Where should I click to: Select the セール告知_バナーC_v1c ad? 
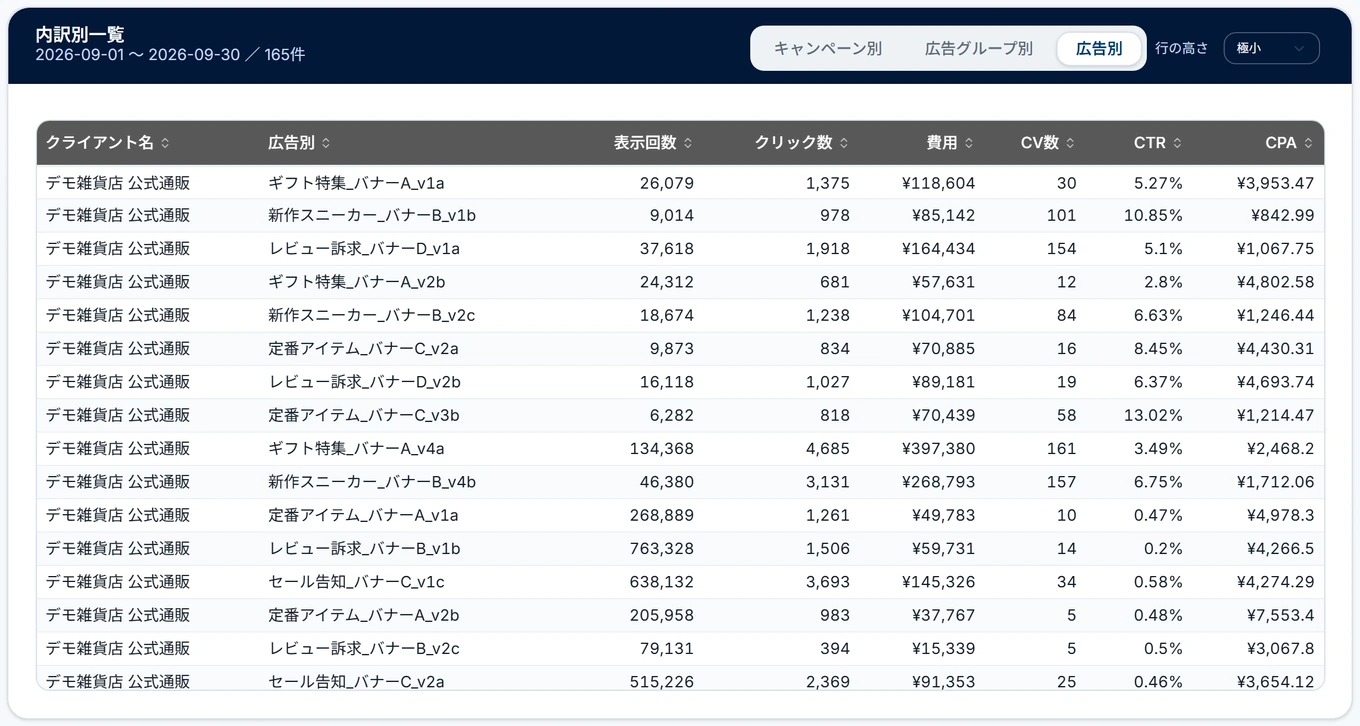click(x=357, y=581)
